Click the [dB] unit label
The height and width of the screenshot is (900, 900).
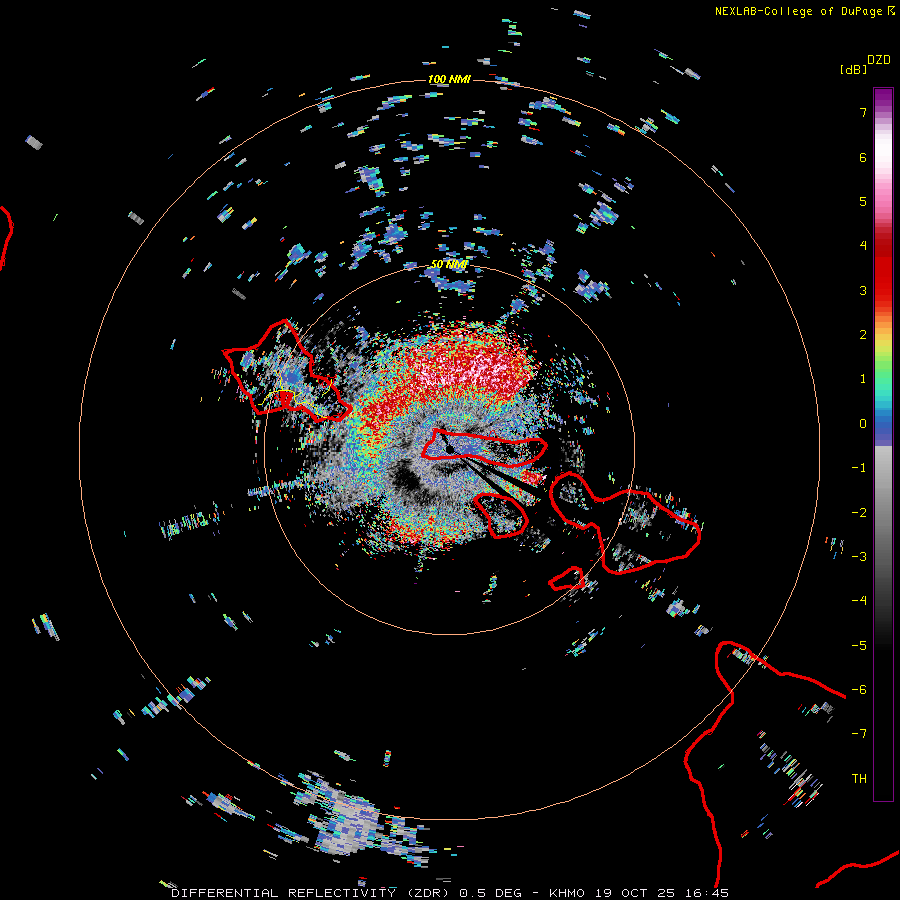853,69
